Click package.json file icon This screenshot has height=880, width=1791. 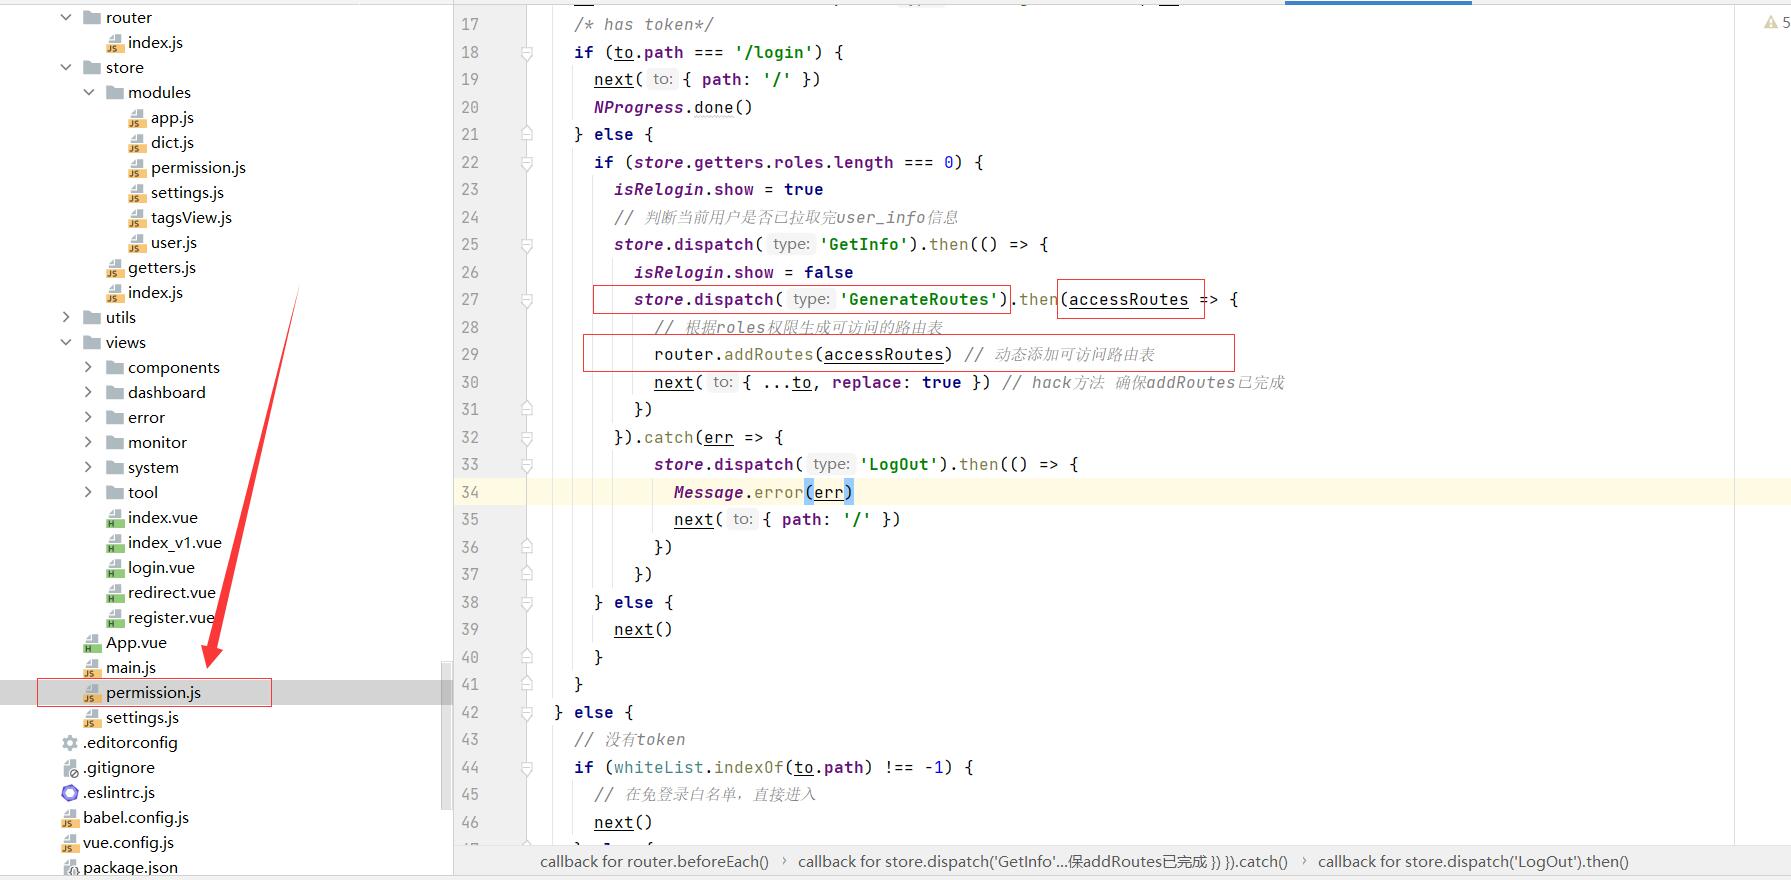69,868
